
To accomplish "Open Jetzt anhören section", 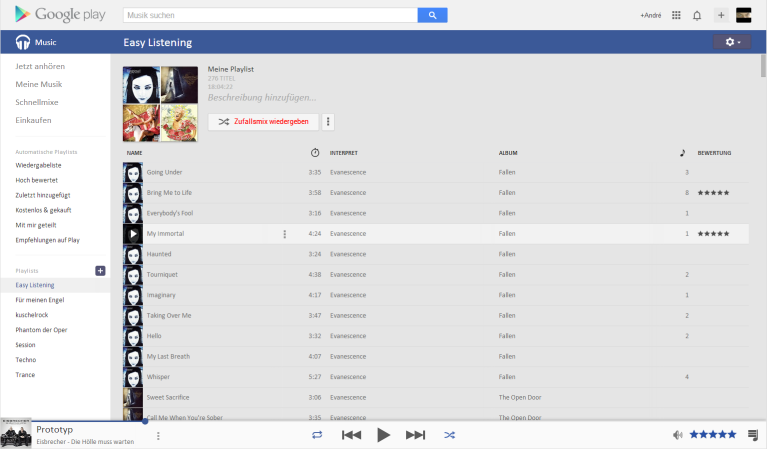I will click(40, 66).
